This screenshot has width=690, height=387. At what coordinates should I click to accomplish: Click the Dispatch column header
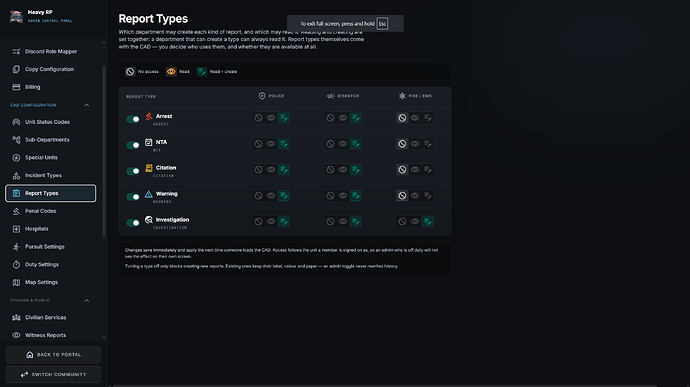pyautogui.click(x=343, y=96)
